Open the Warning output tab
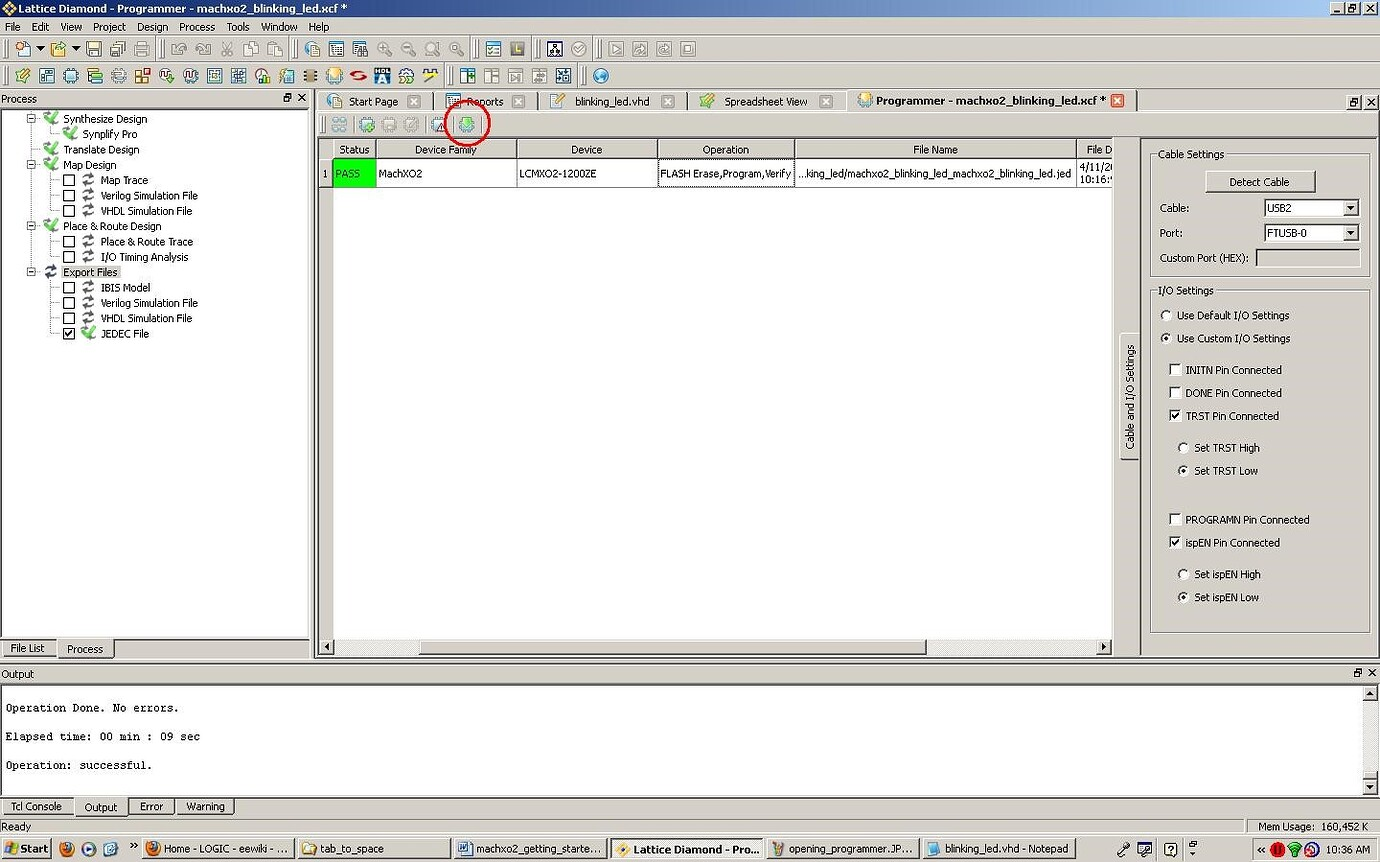Image resolution: width=1380 pixels, height=862 pixels. [205, 806]
